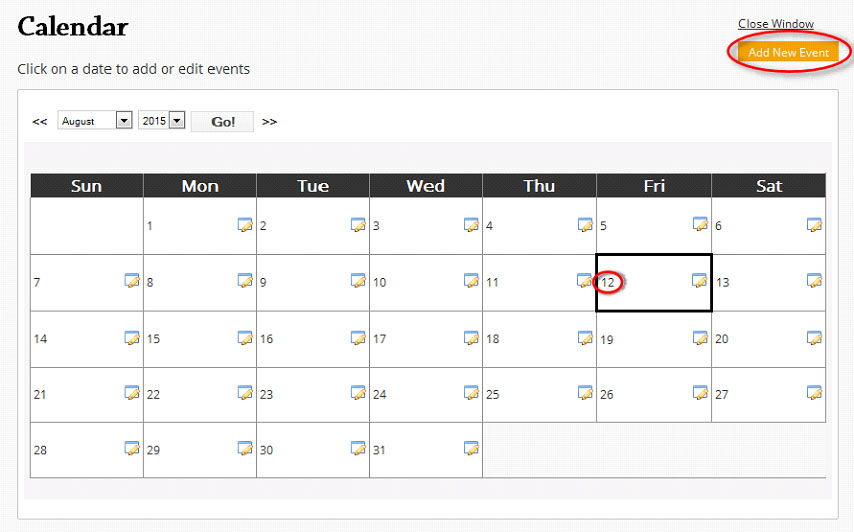Click date number 7

pyautogui.click(x=37, y=283)
